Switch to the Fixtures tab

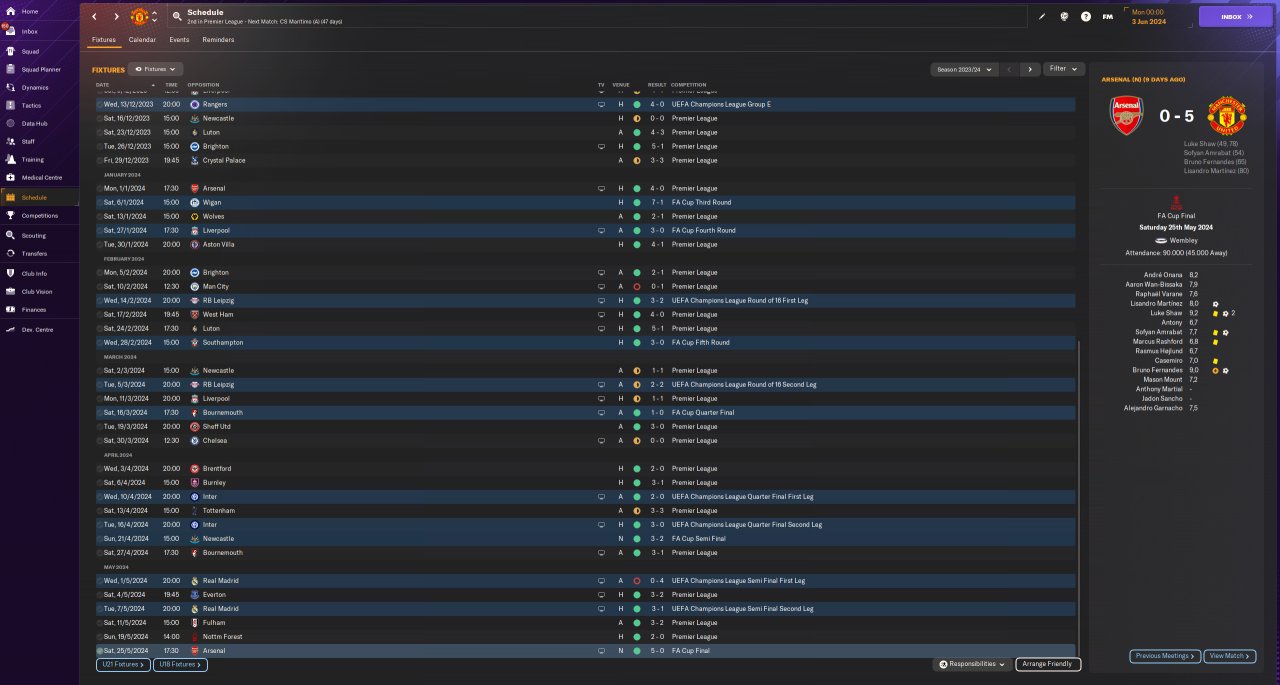104,40
